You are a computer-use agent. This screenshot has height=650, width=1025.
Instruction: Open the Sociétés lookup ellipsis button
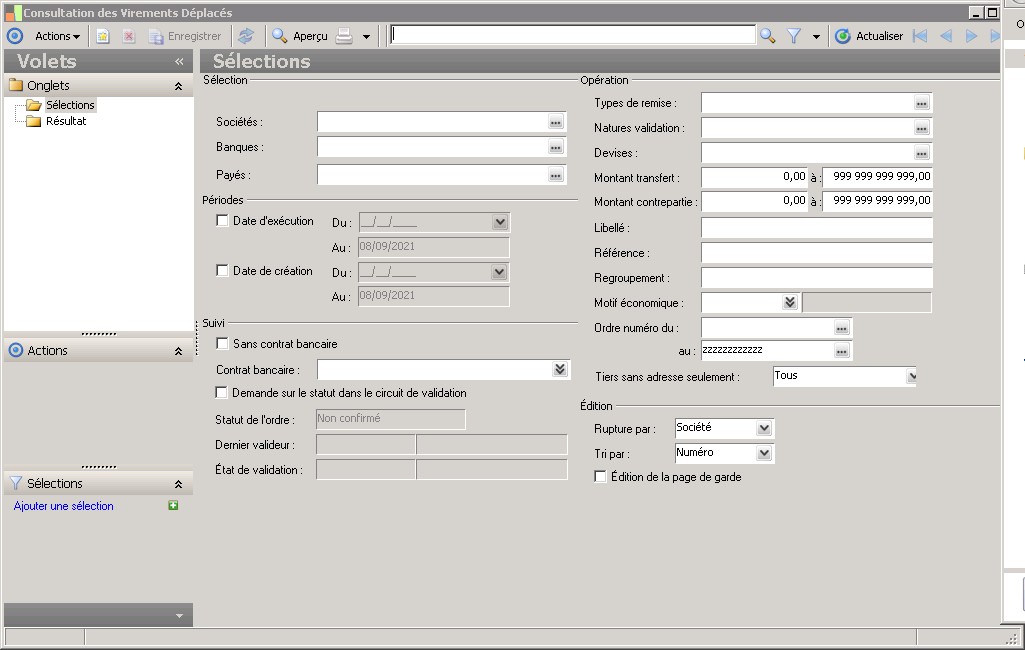coord(556,122)
